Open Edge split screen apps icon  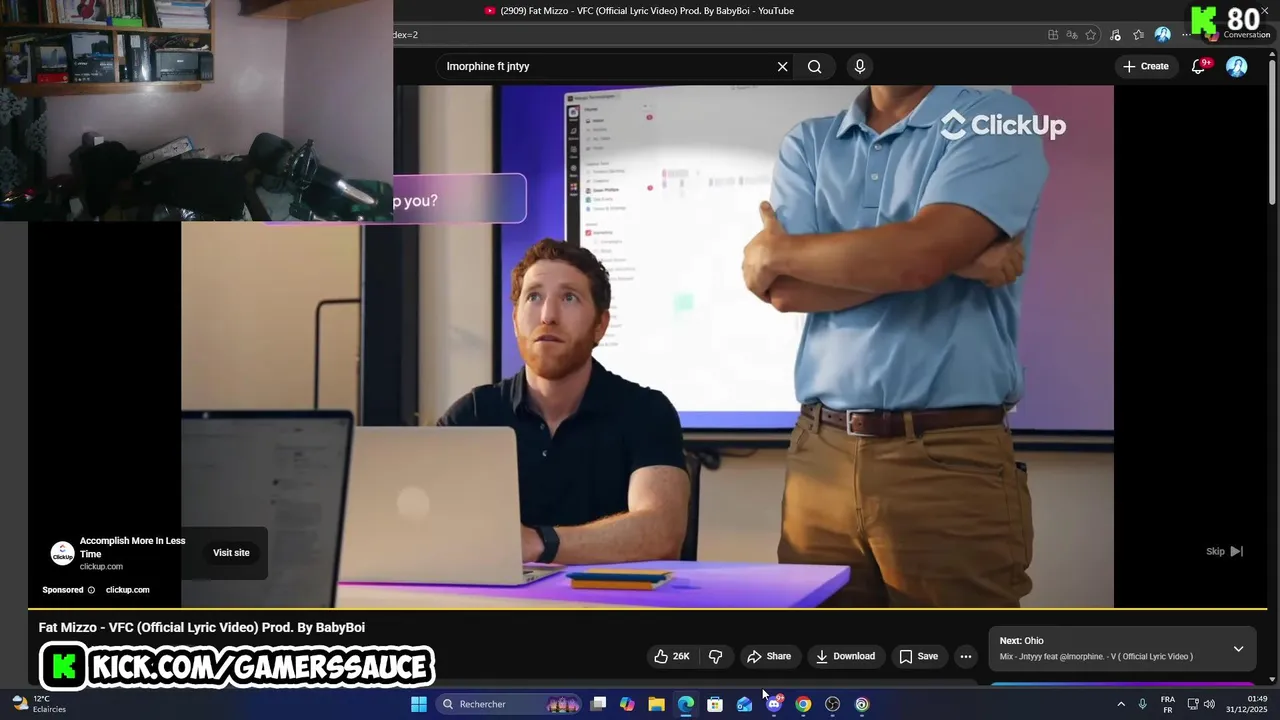point(1053,35)
